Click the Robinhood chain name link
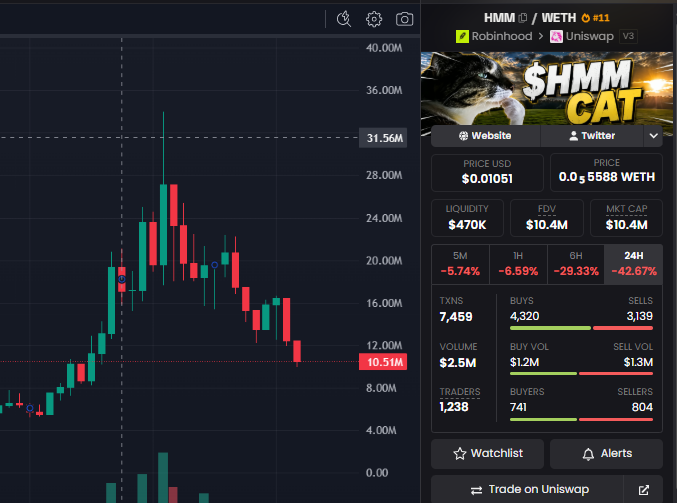 (502, 36)
